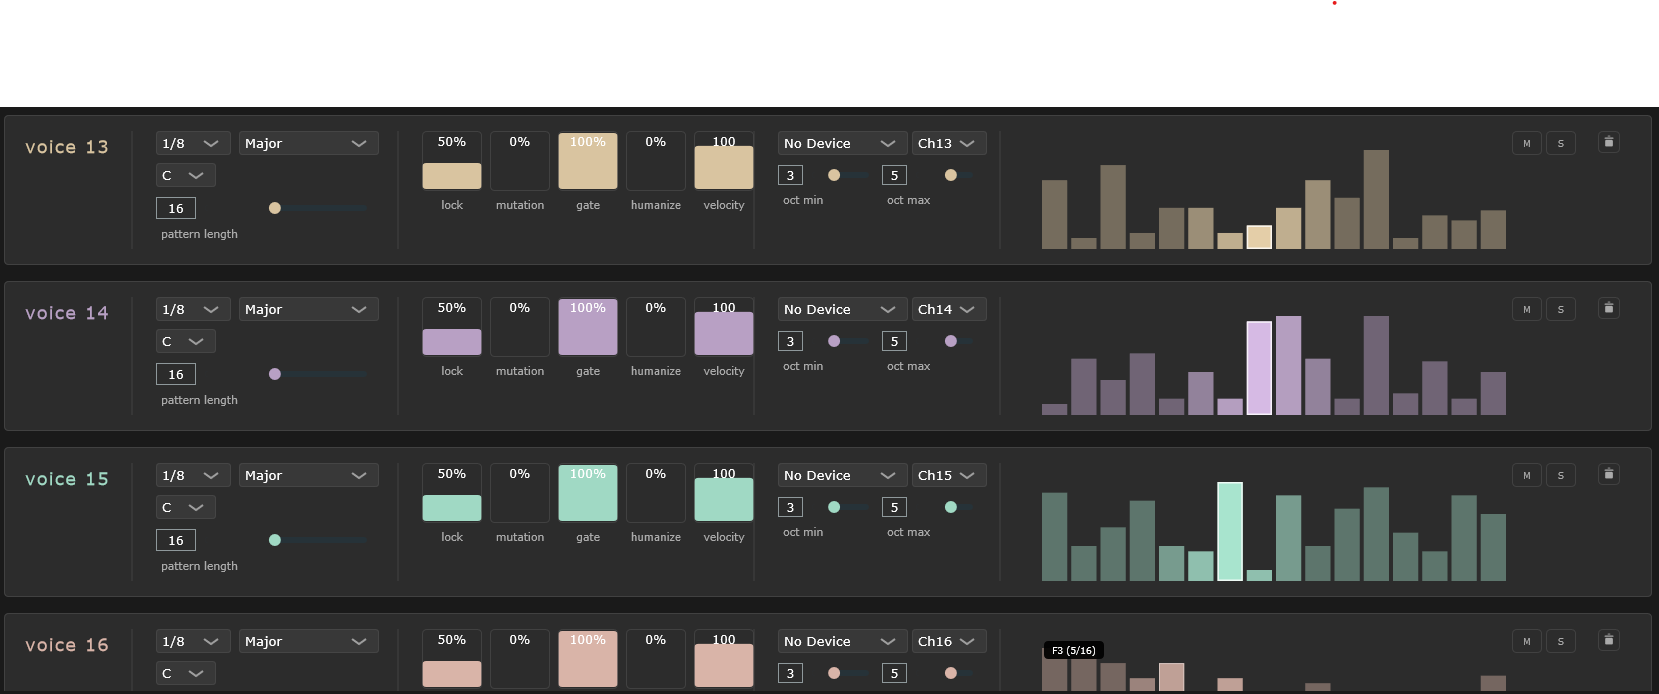
Task: Mute voice 13
Action: 1526,143
